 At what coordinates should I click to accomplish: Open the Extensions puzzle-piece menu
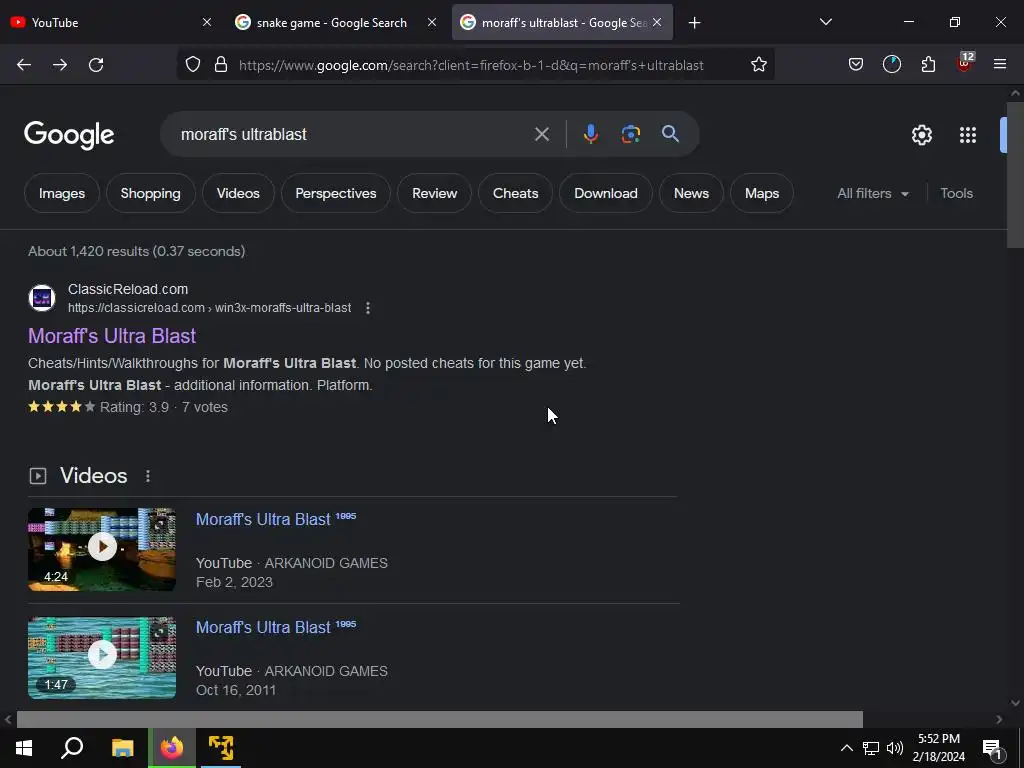(928, 65)
